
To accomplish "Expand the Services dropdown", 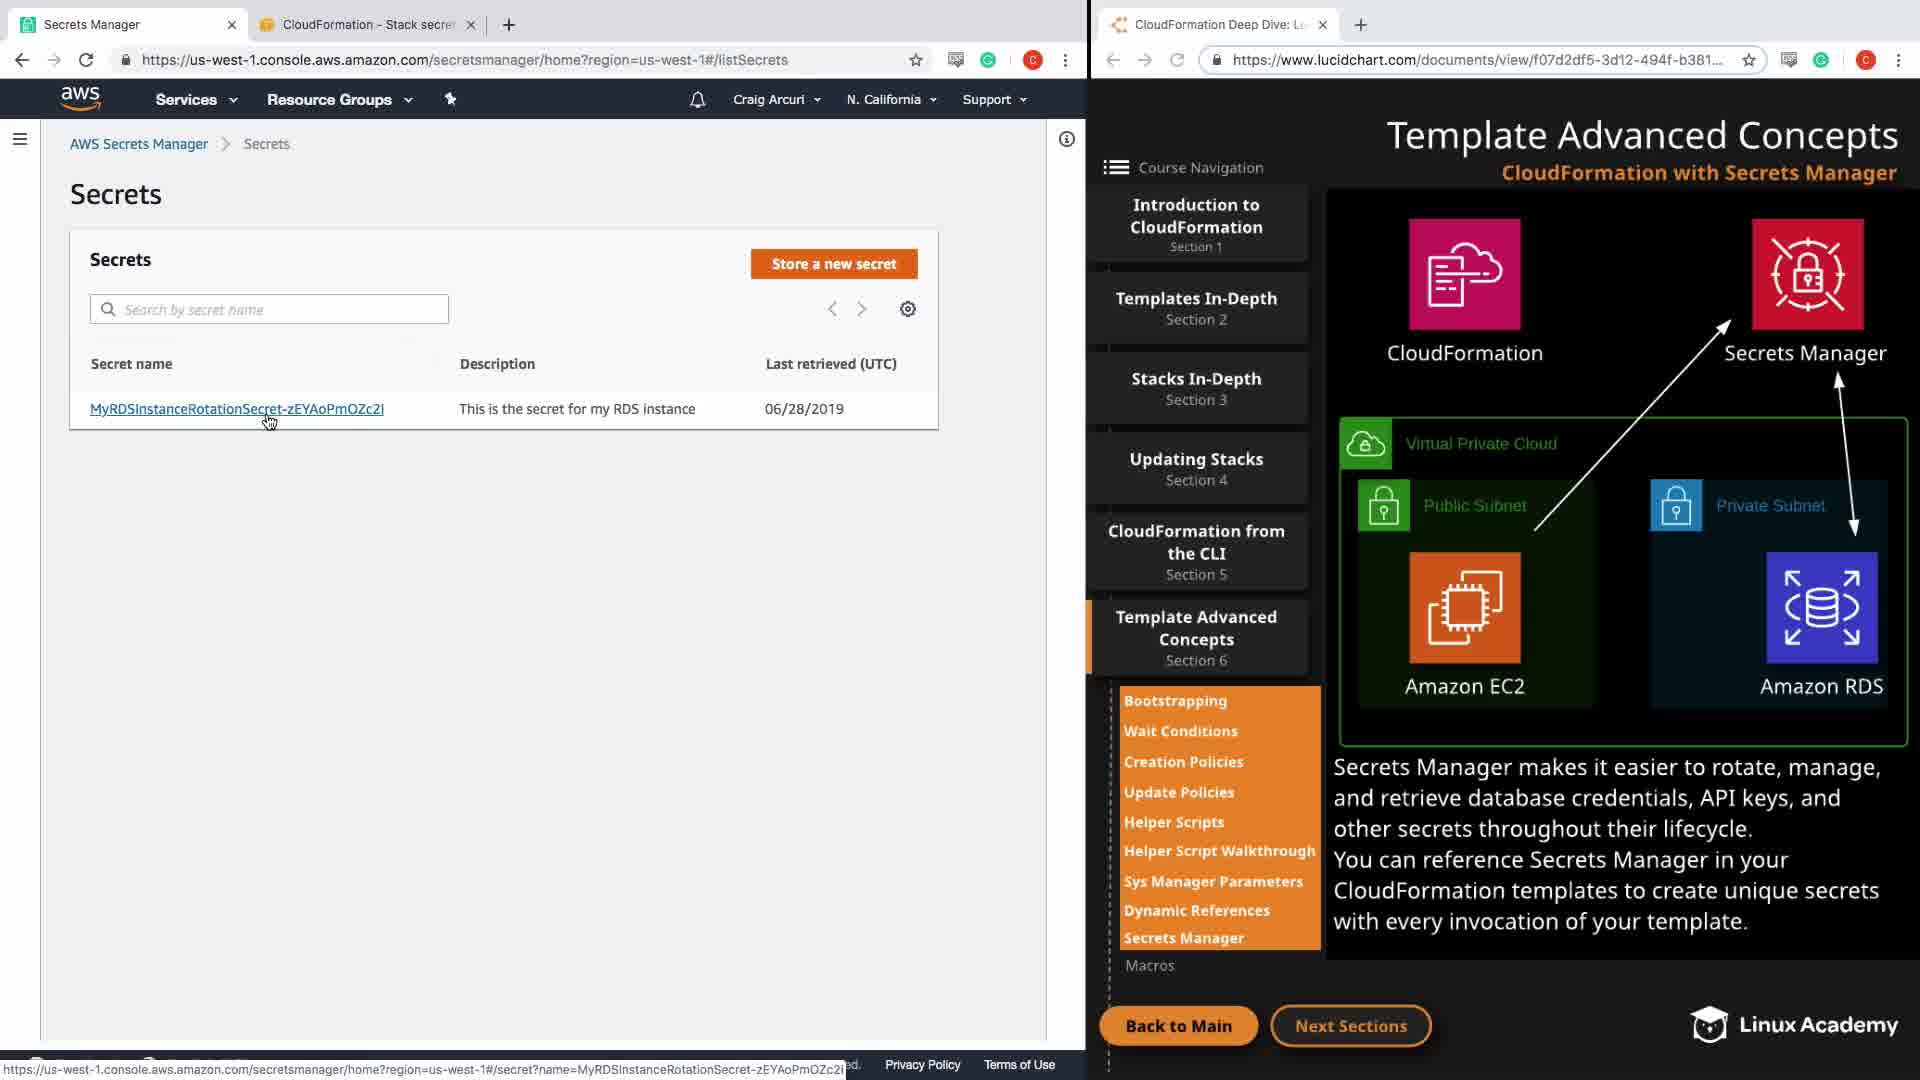I will [x=196, y=100].
